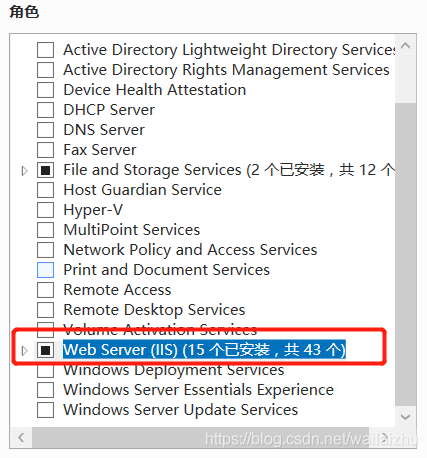Viewport: 427px width, 458px height.
Task: Select the Remote Access role label
Action: [117, 290]
